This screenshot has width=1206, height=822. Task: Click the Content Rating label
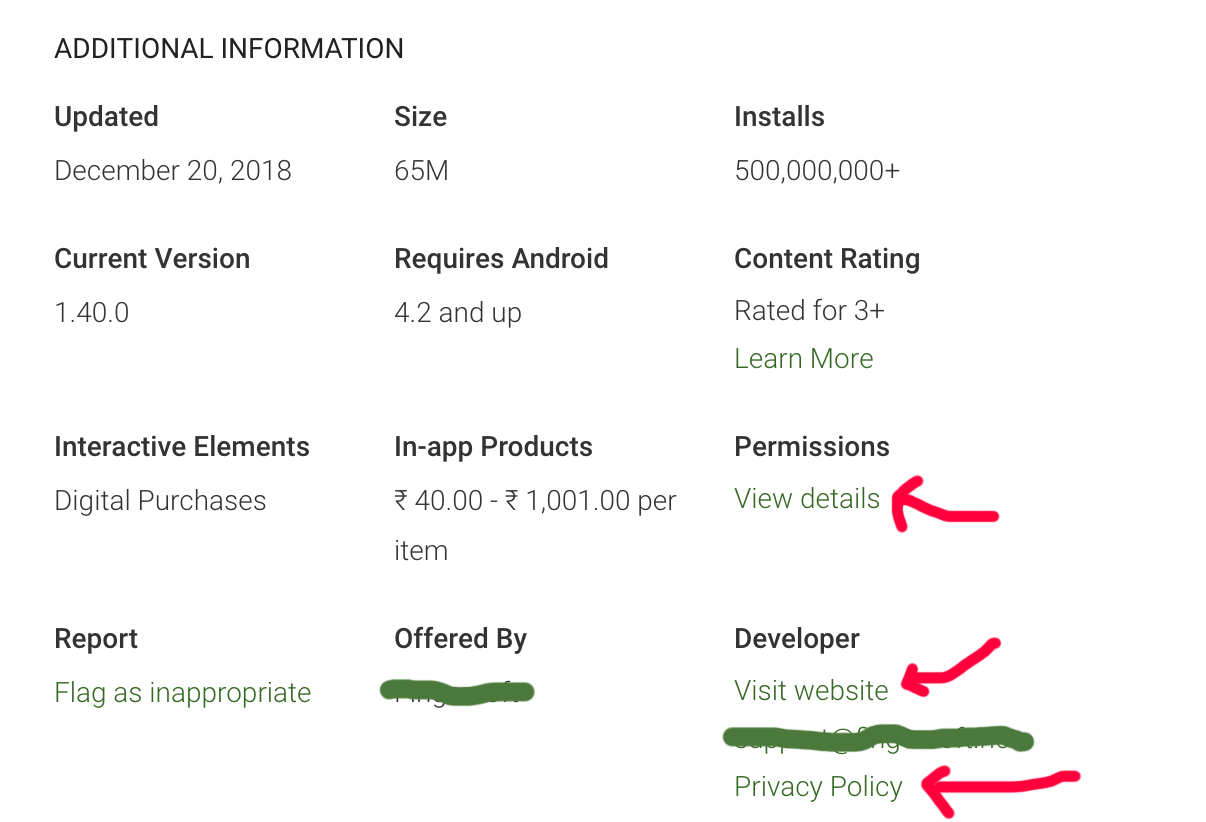click(826, 258)
